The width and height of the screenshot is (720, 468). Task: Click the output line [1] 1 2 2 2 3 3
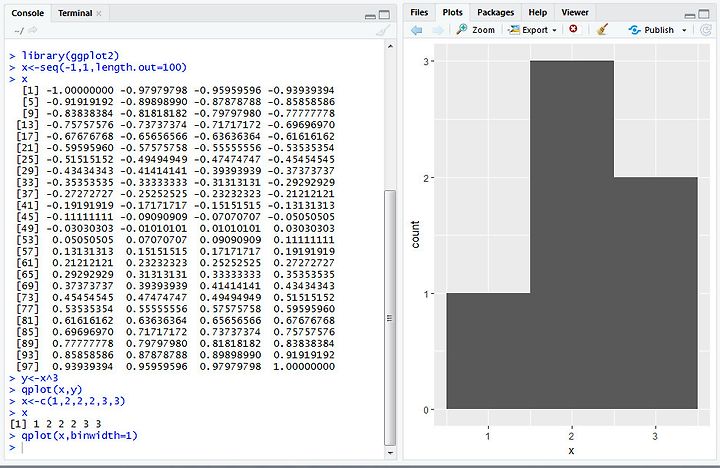(55, 424)
